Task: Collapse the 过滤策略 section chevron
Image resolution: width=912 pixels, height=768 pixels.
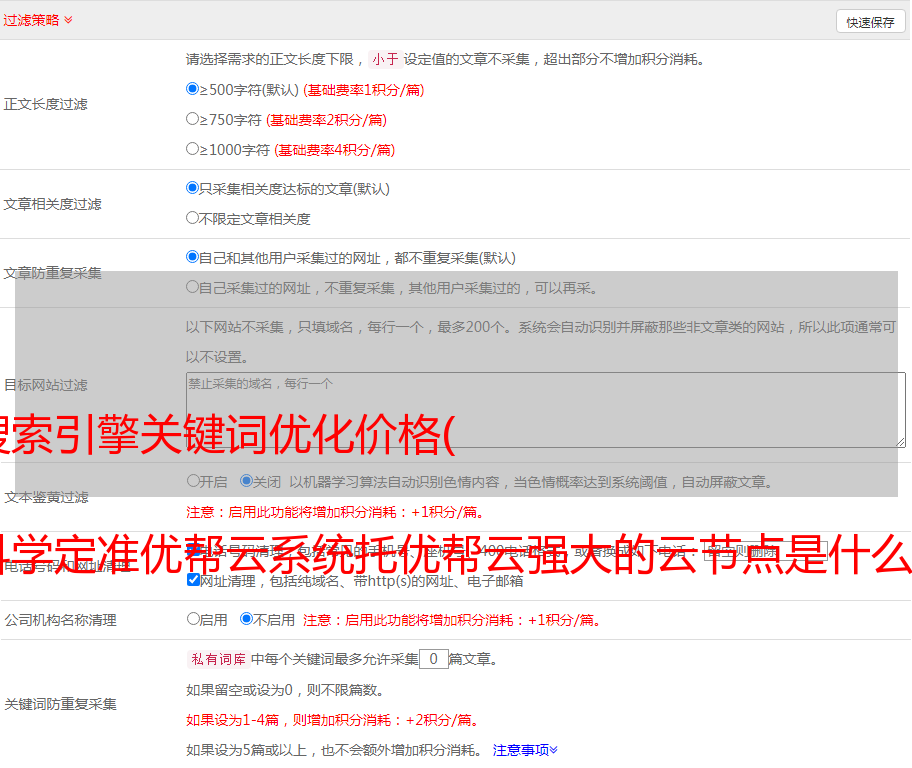Action: (68, 20)
